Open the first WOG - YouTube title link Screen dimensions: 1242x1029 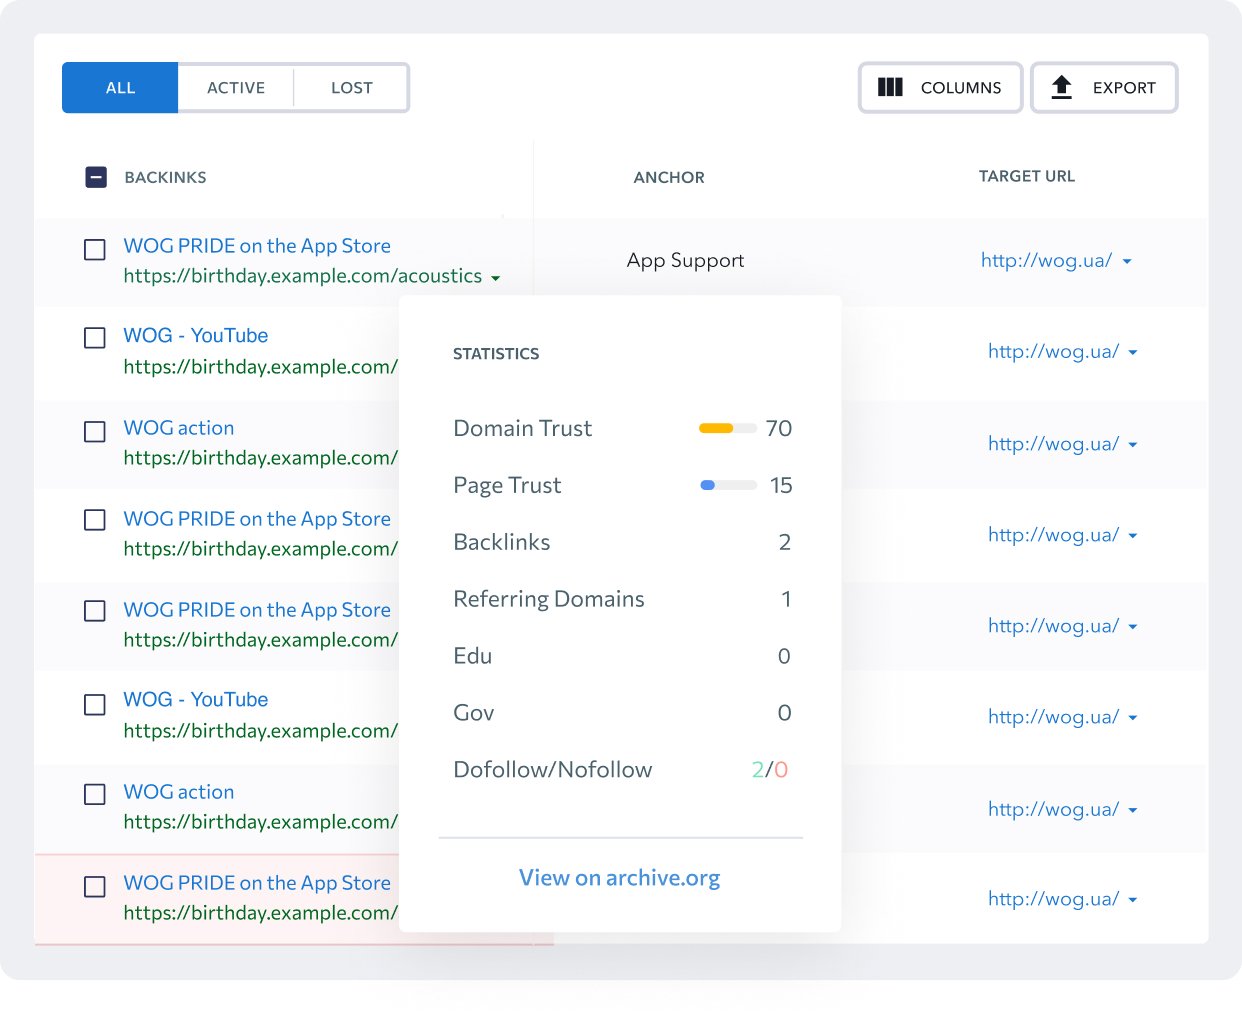coord(196,336)
